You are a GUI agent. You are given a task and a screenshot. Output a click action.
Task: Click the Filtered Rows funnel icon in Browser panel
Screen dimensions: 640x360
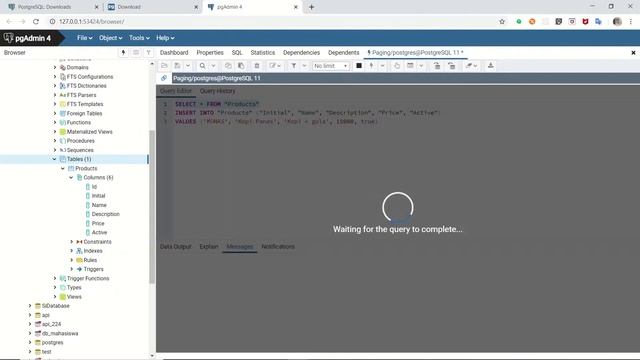149,53
